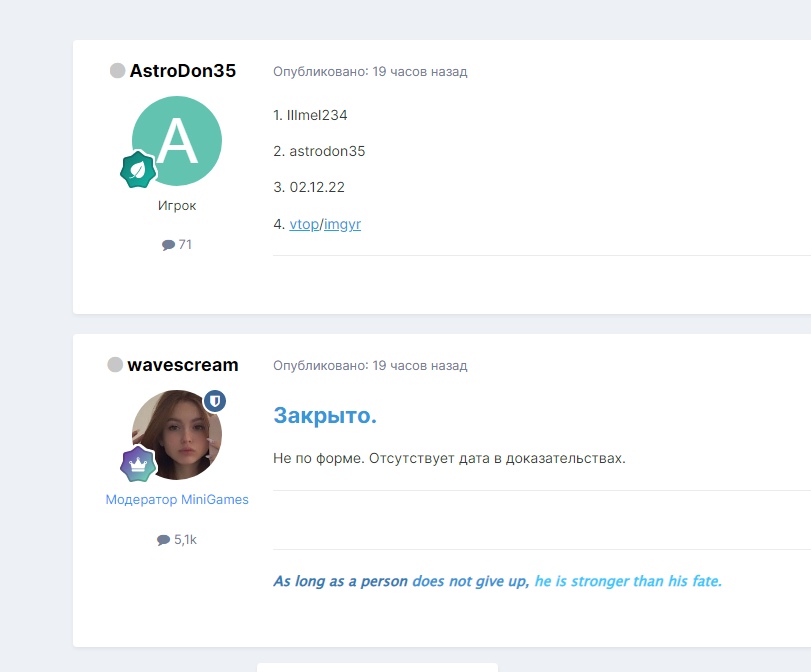Click the offline status dot beside wavescream
The height and width of the screenshot is (672, 811).
tap(115, 365)
